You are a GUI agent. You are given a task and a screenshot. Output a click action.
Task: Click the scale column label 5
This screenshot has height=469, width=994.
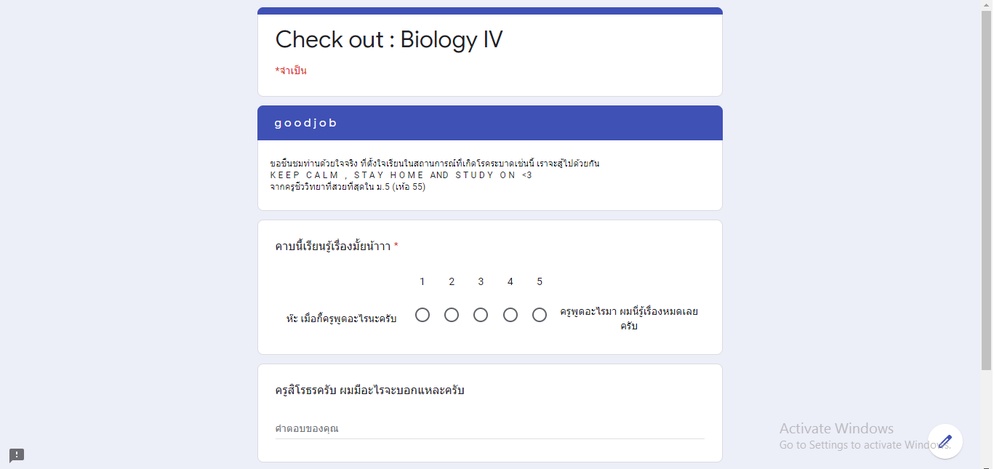coord(539,281)
